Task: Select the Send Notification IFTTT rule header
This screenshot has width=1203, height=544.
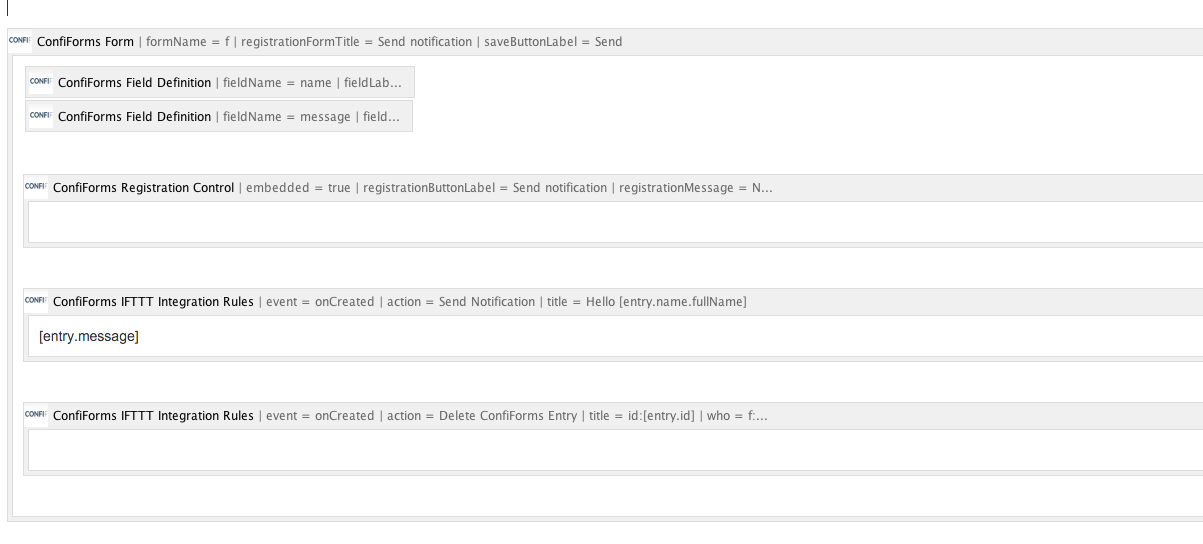Action: [x=613, y=301]
